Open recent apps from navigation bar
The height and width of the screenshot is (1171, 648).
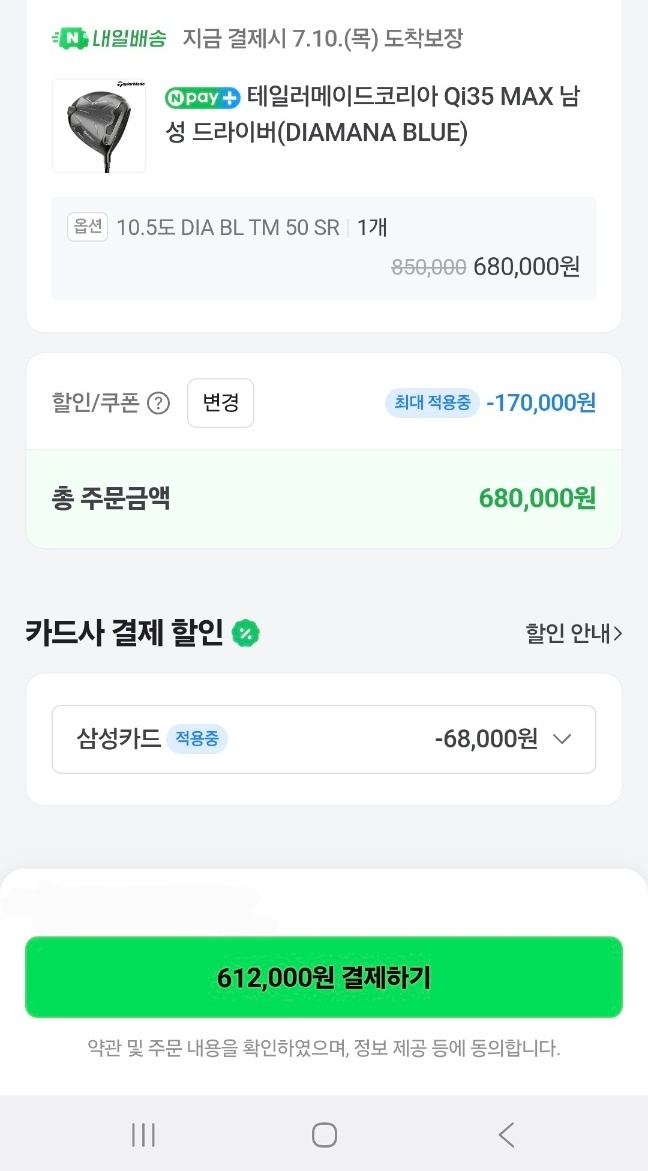(143, 1134)
